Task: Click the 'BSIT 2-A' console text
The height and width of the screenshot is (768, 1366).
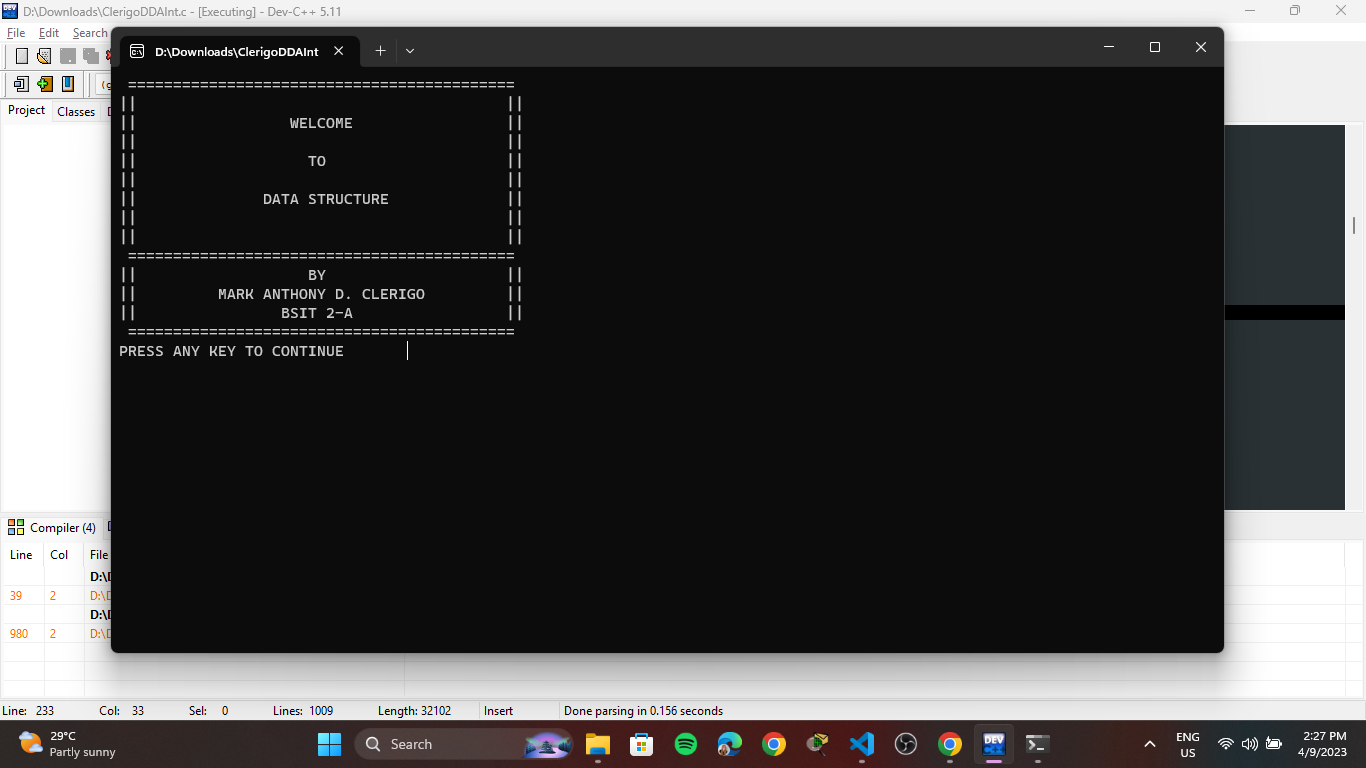Action: tap(317, 313)
